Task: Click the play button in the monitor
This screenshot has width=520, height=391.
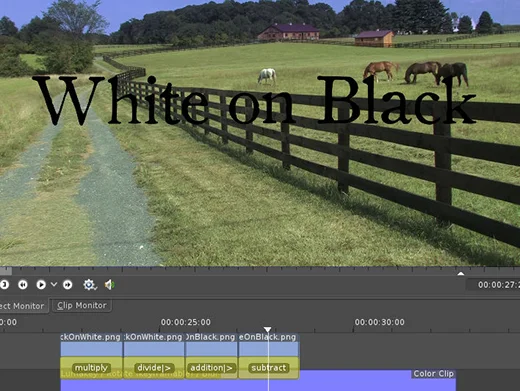Action: [x=41, y=285]
